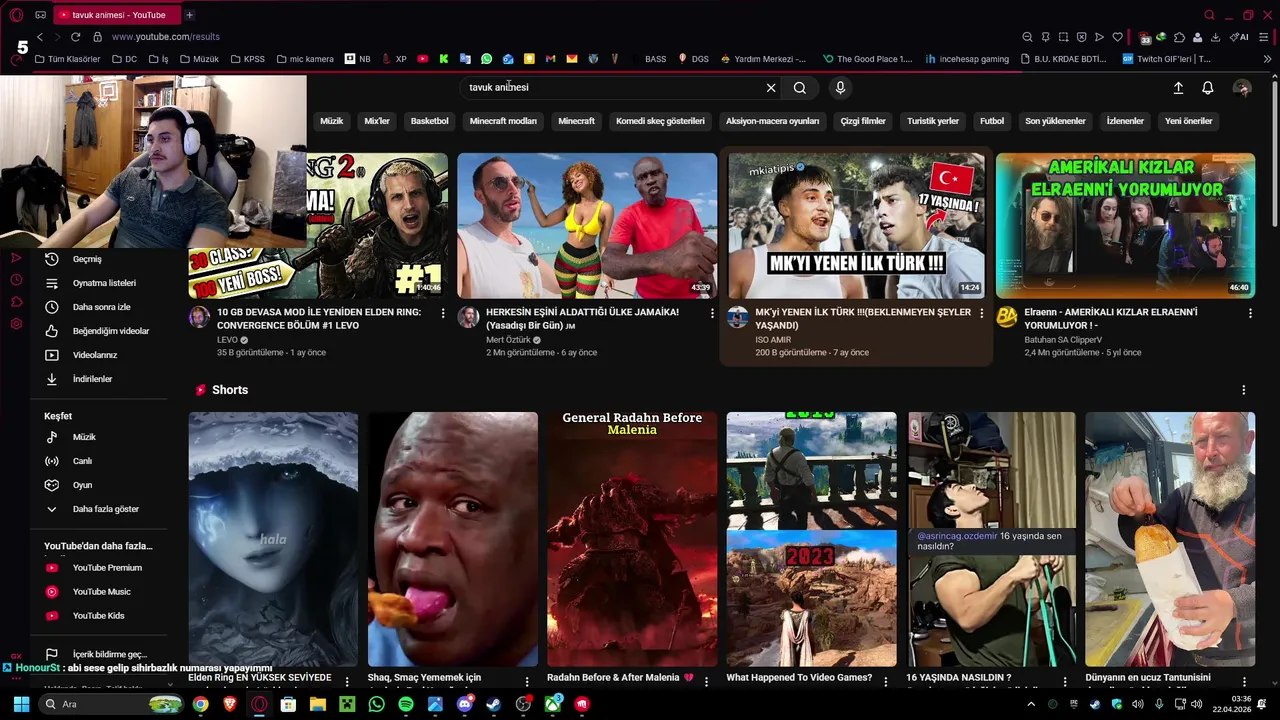Click the heart bookmark icon in address bar
This screenshot has width=1280, height=720.
(x=1117, y=37)
